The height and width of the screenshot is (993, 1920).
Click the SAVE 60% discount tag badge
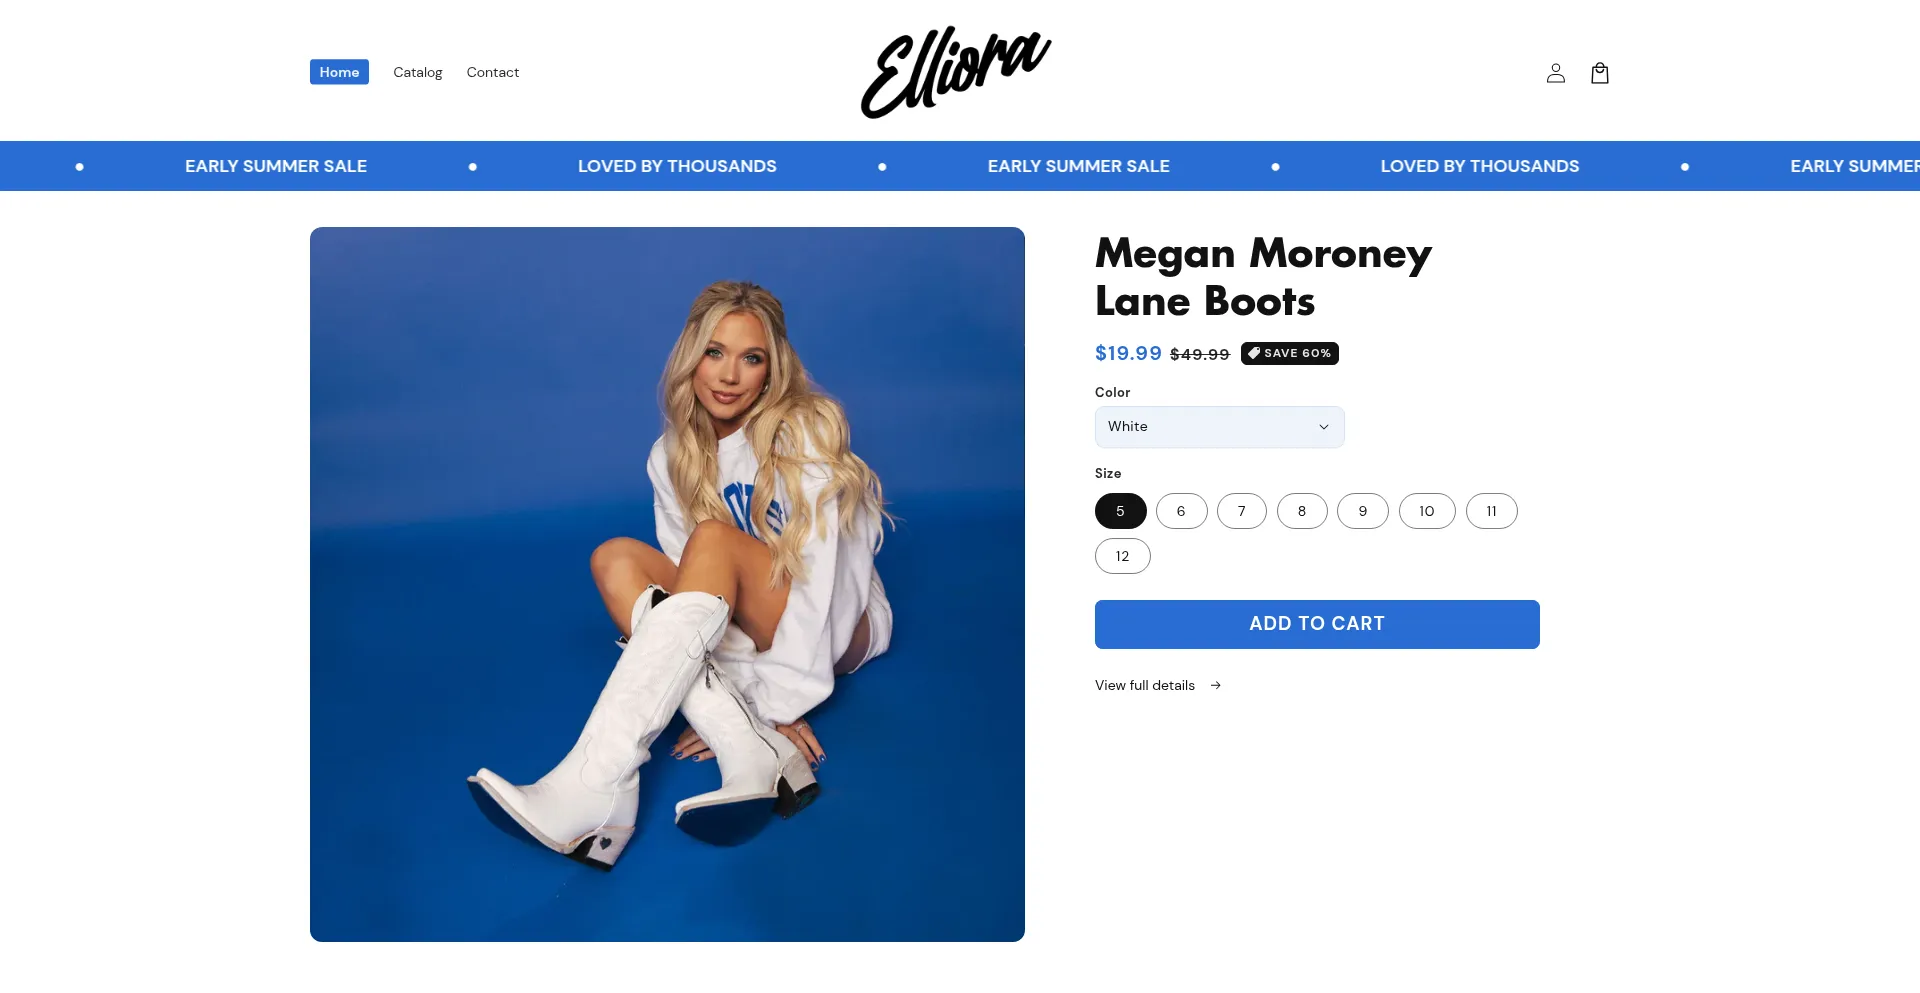(x=1289, y=353)
